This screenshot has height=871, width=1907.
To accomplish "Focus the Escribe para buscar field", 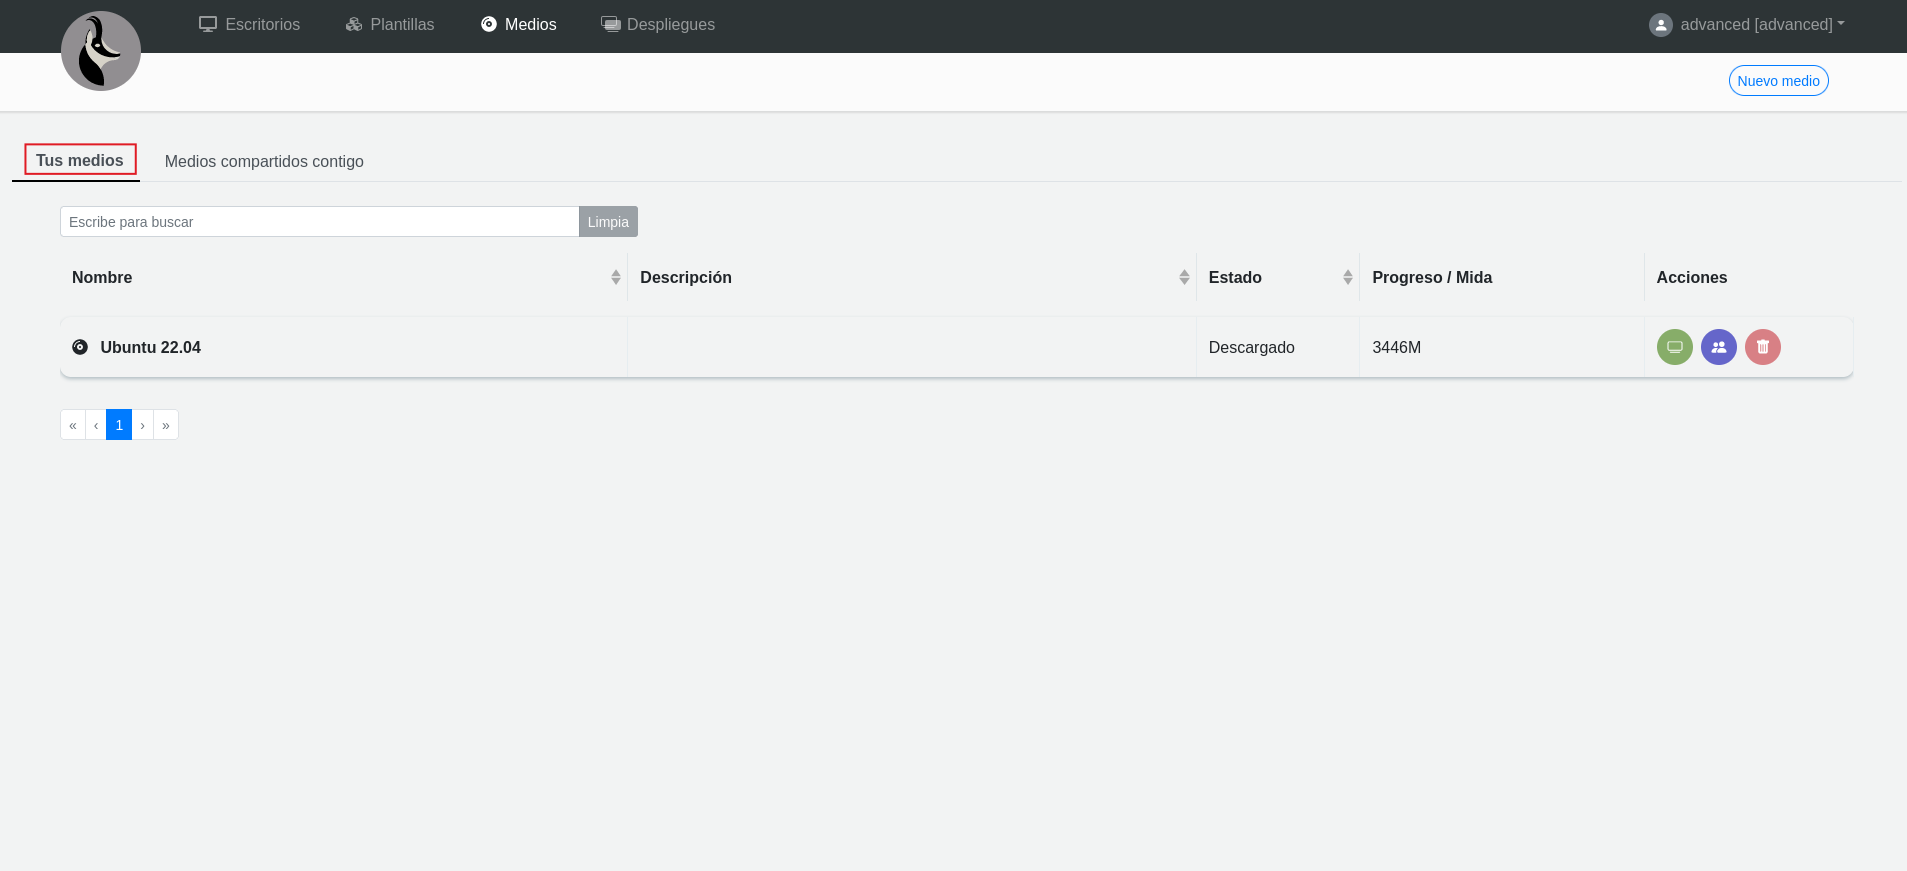I will pos(319,222).
